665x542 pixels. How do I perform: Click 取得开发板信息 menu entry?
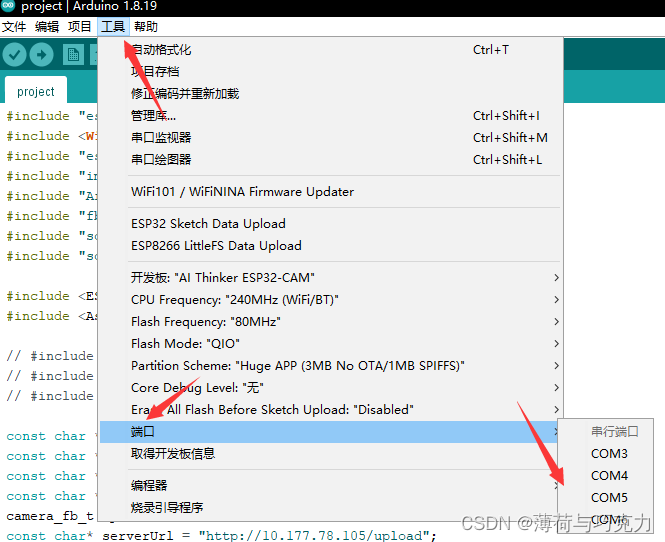tap(330, 454)
